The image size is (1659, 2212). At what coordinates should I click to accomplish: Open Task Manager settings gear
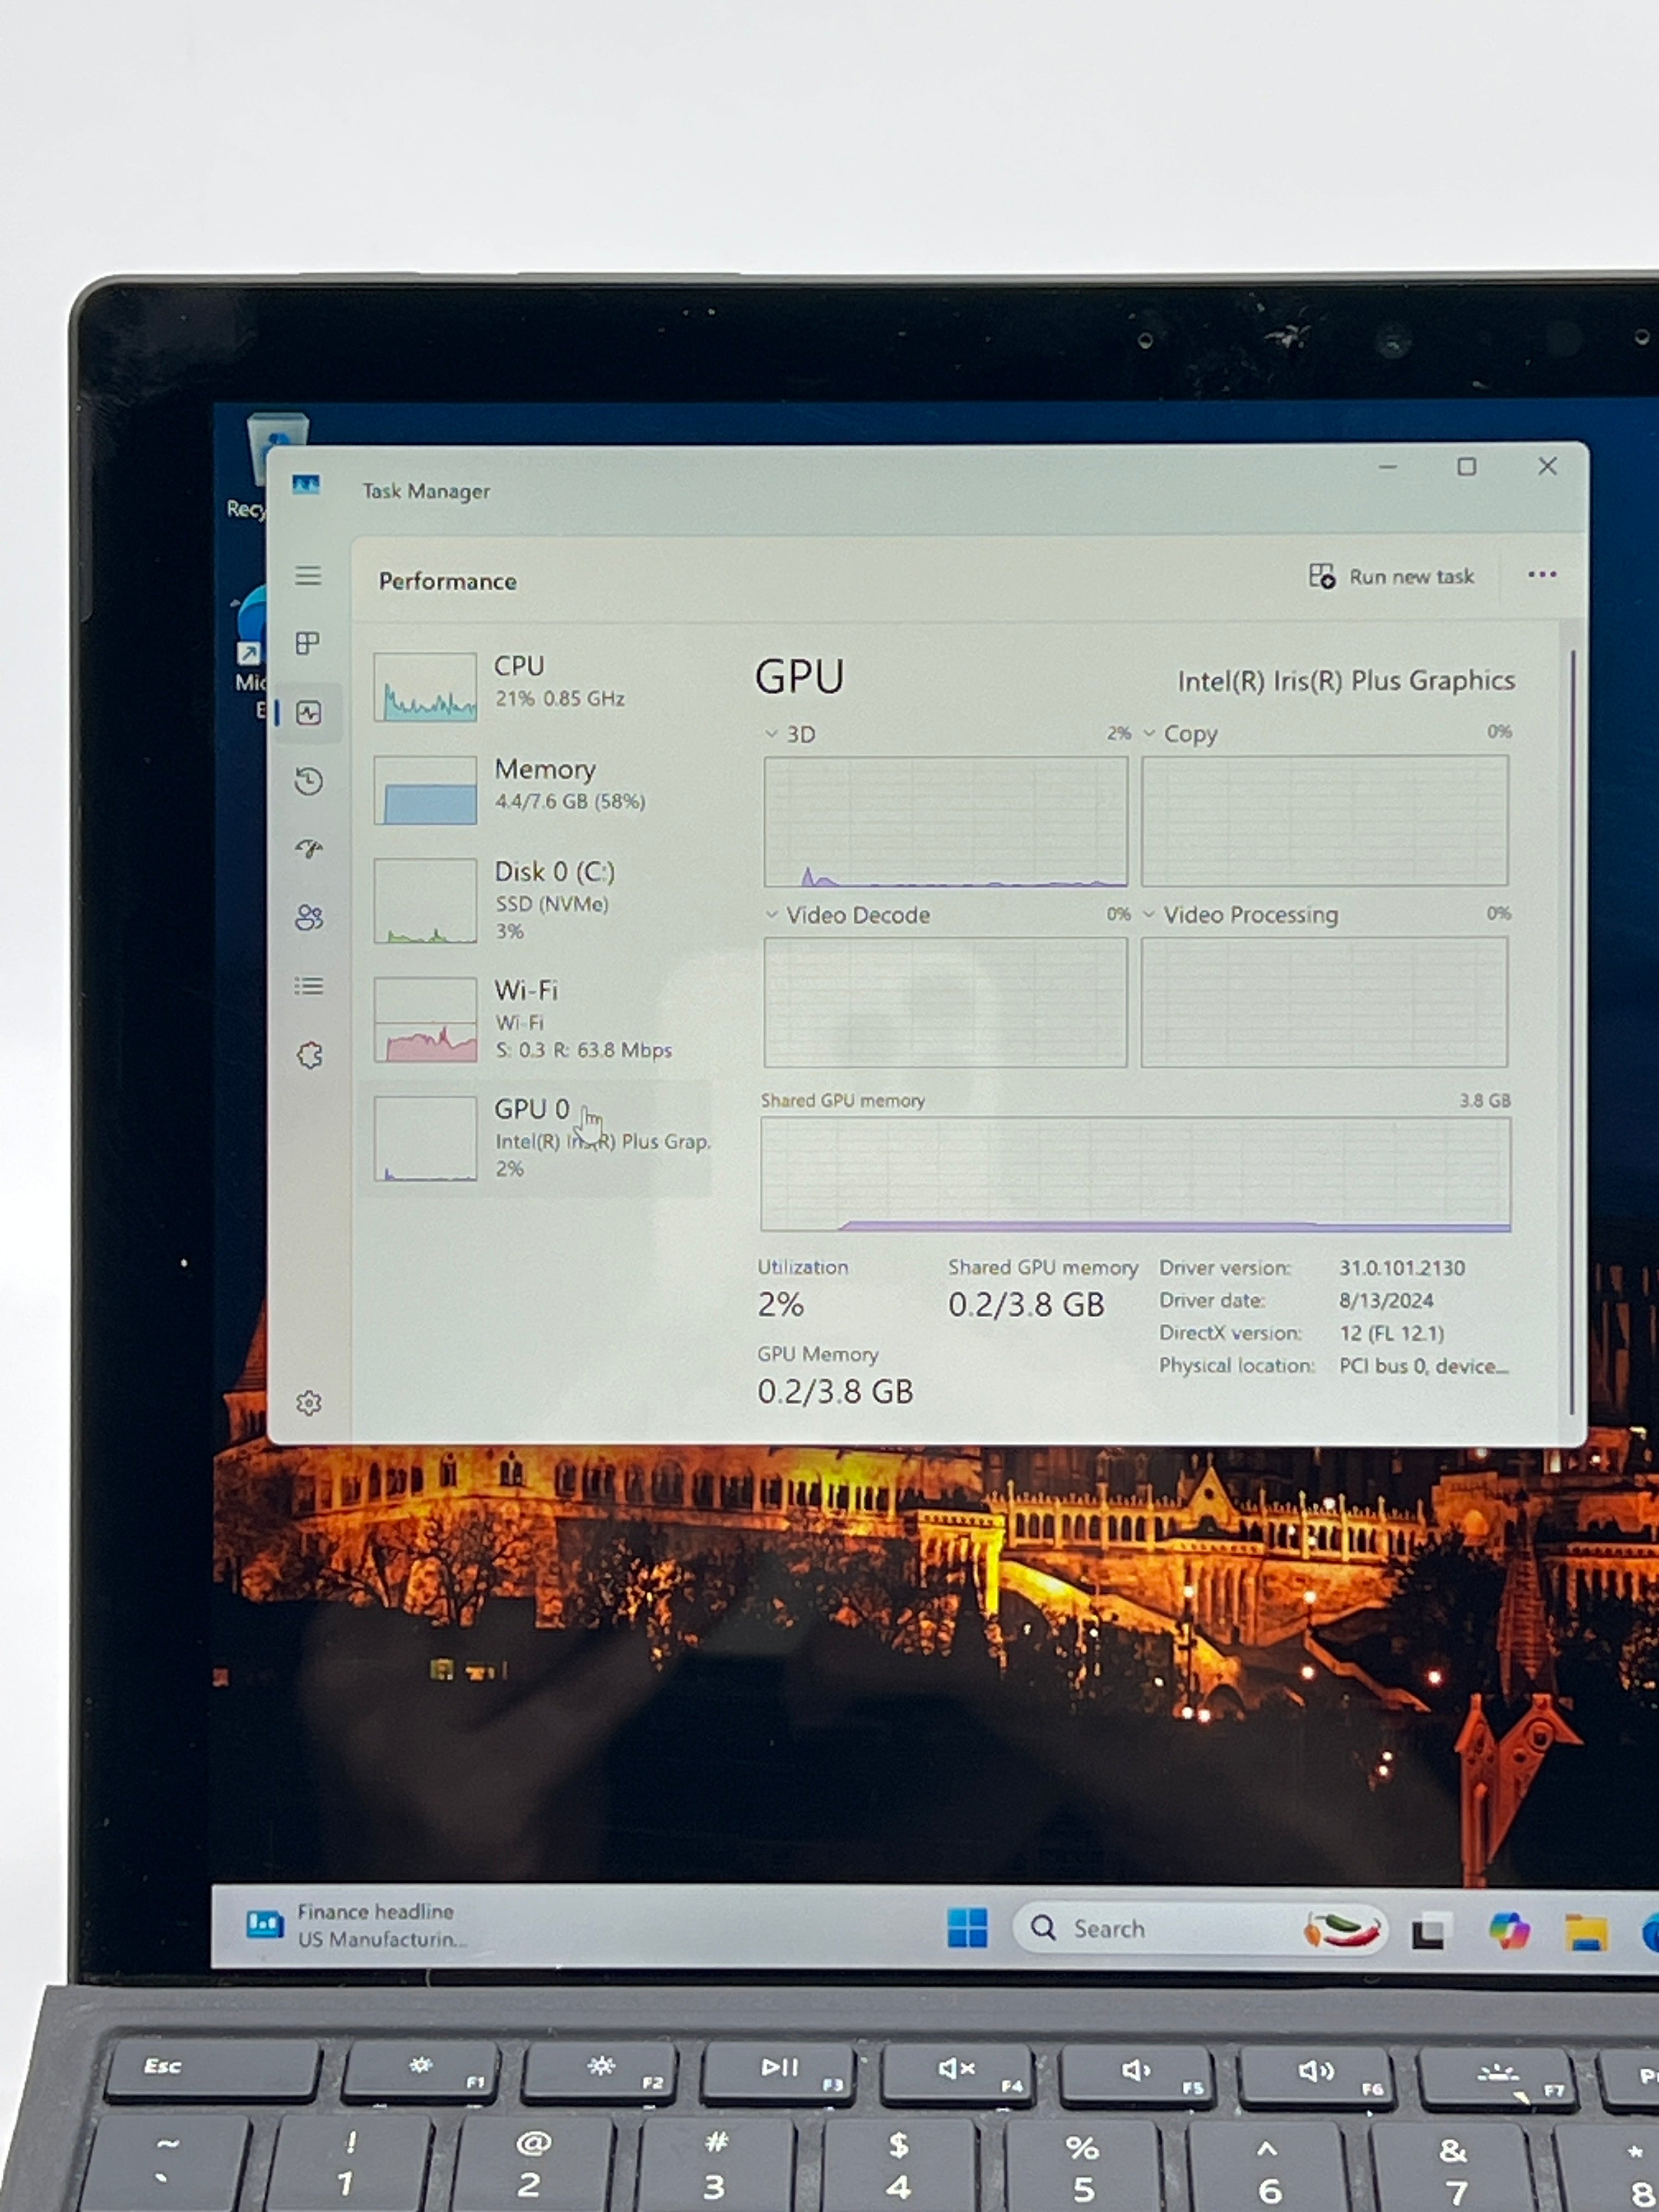pos(309,1403)
